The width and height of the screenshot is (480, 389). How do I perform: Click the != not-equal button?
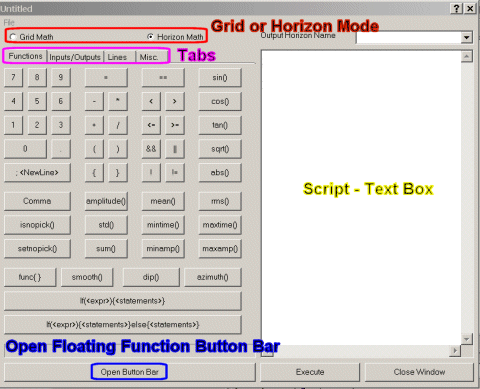pyautogui.click(x=175, y=172)
